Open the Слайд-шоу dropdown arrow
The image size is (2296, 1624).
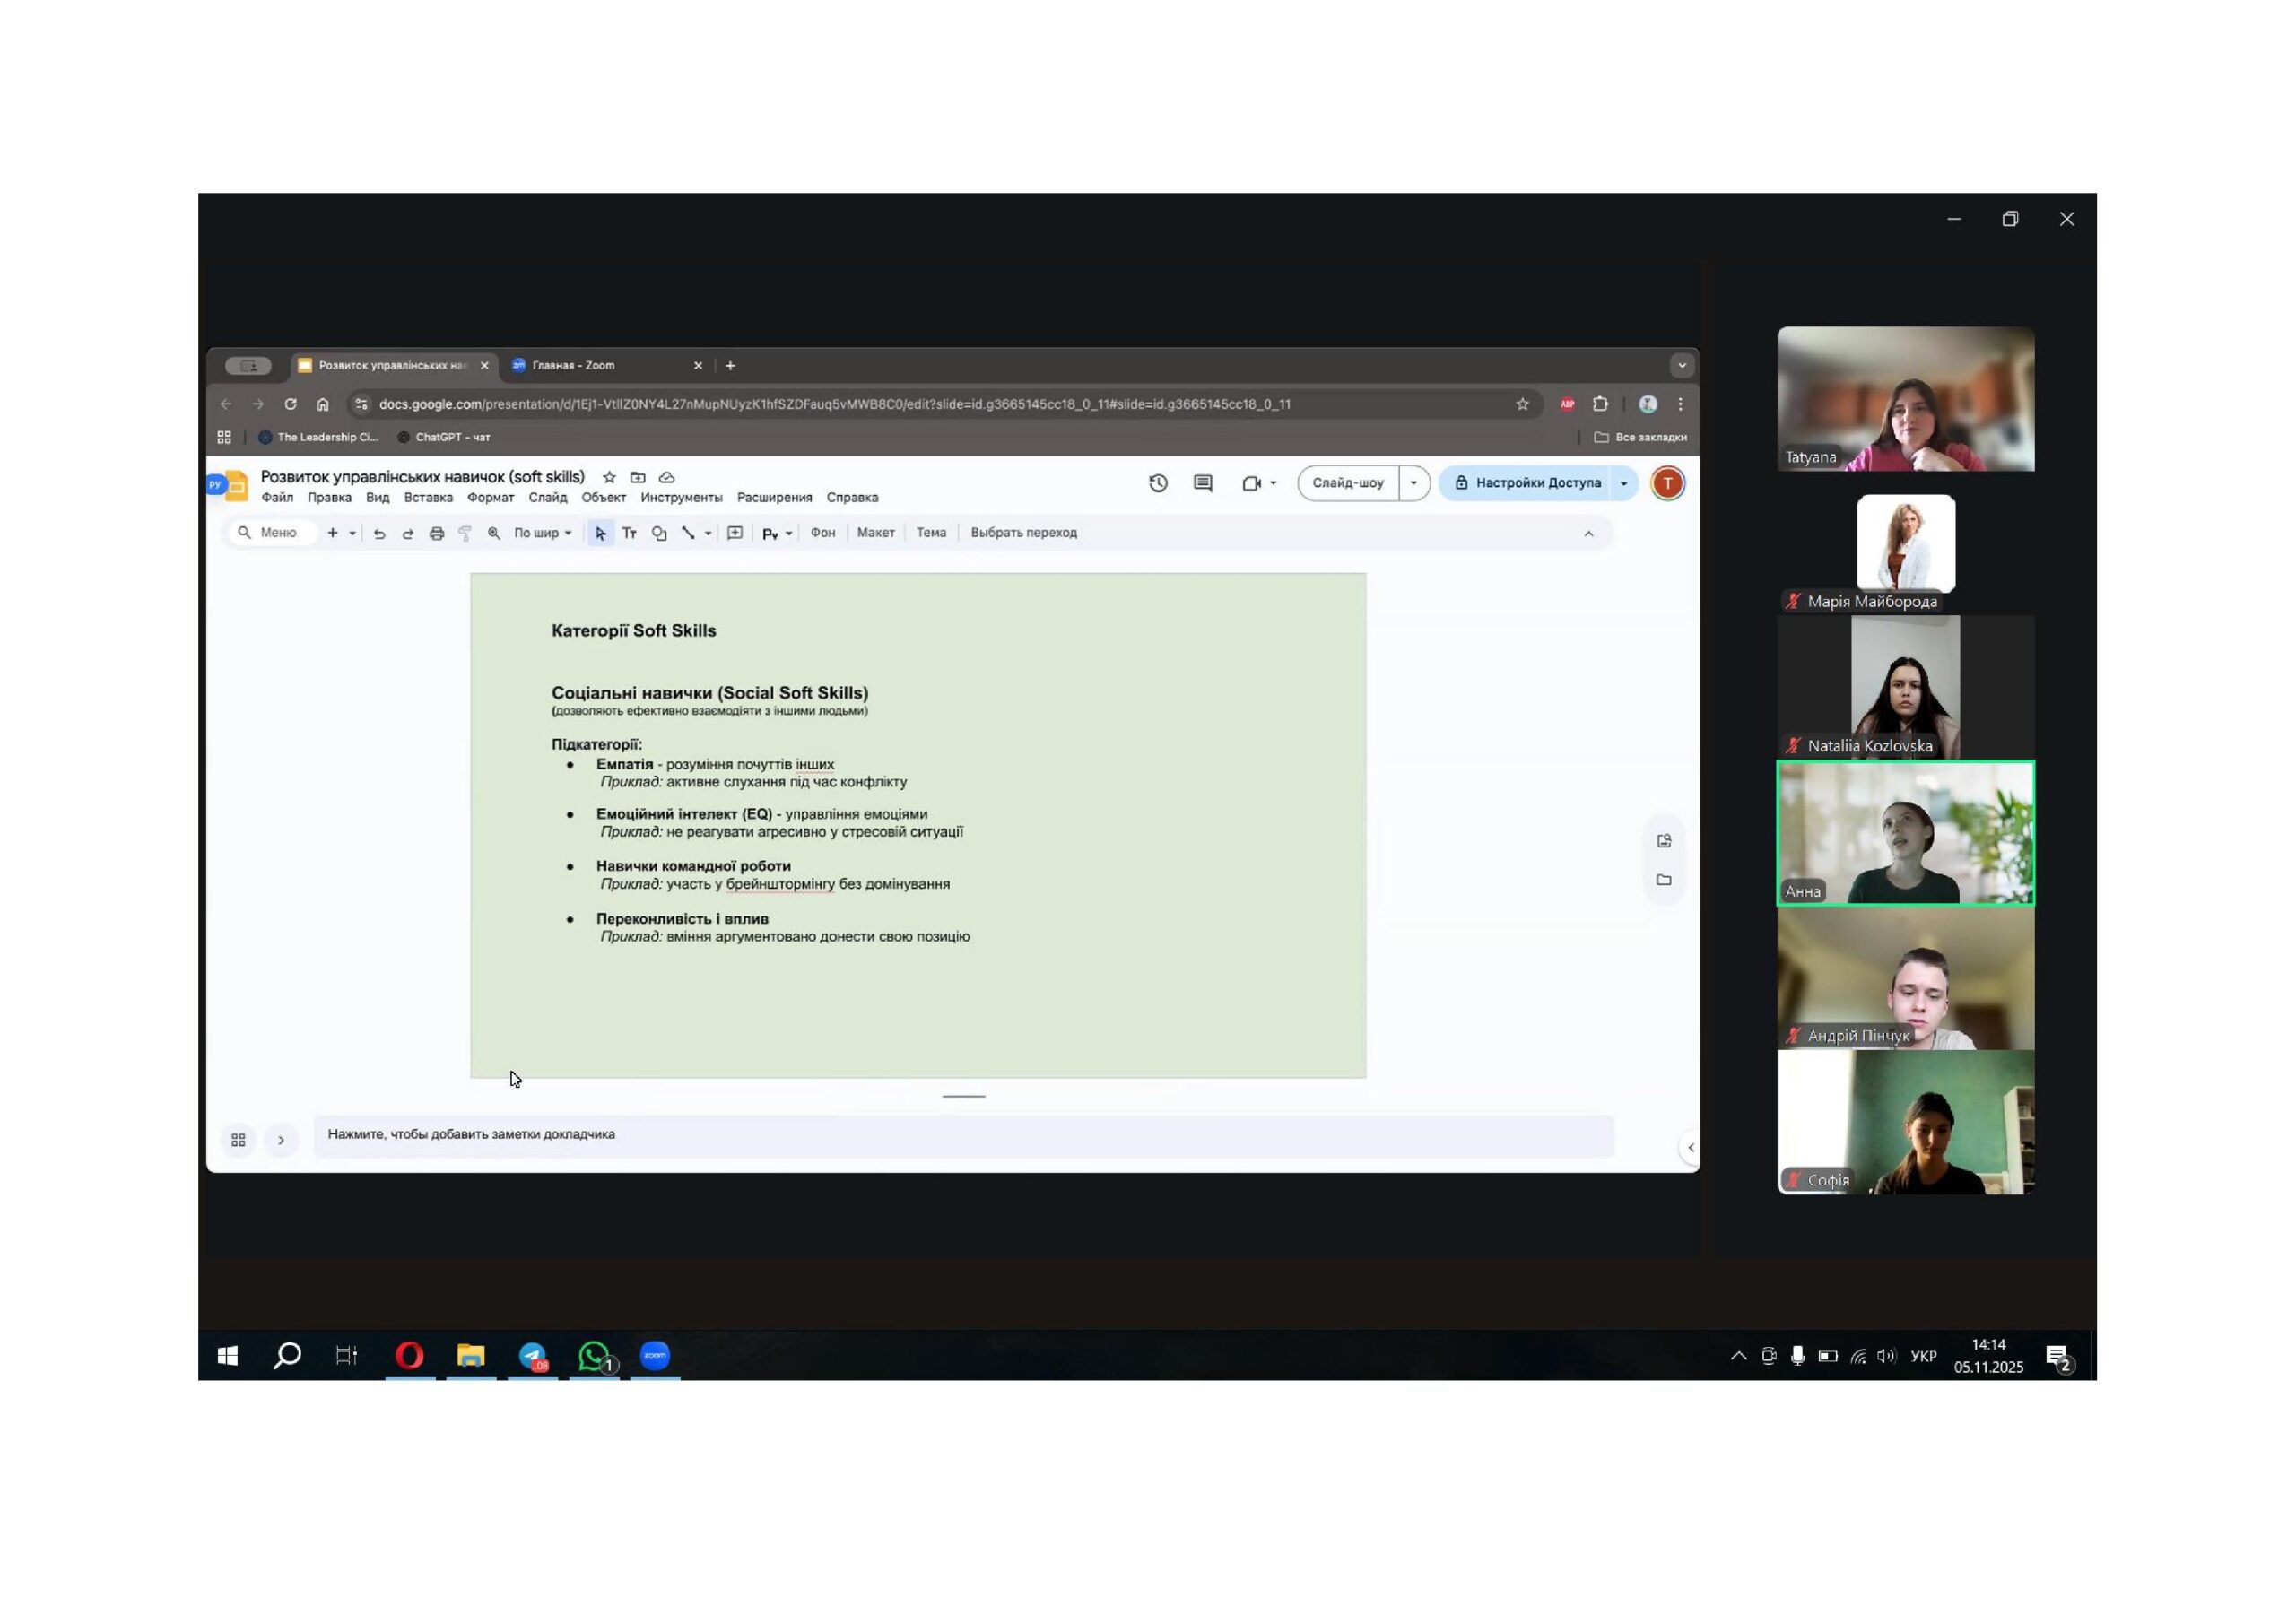(1413, 483)
